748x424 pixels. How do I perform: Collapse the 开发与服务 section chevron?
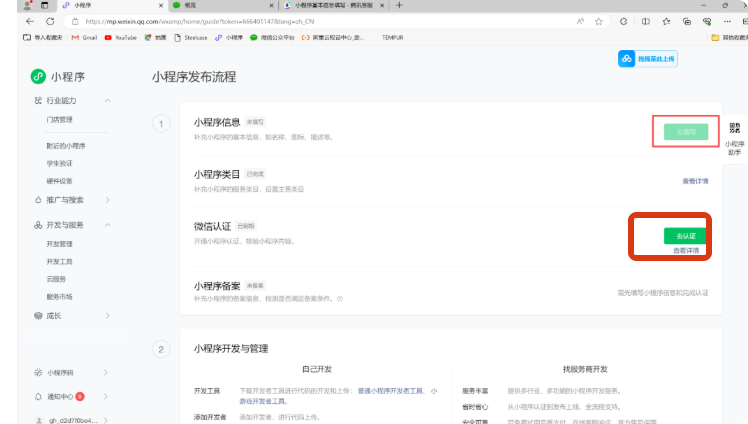(x=107, y=225)
